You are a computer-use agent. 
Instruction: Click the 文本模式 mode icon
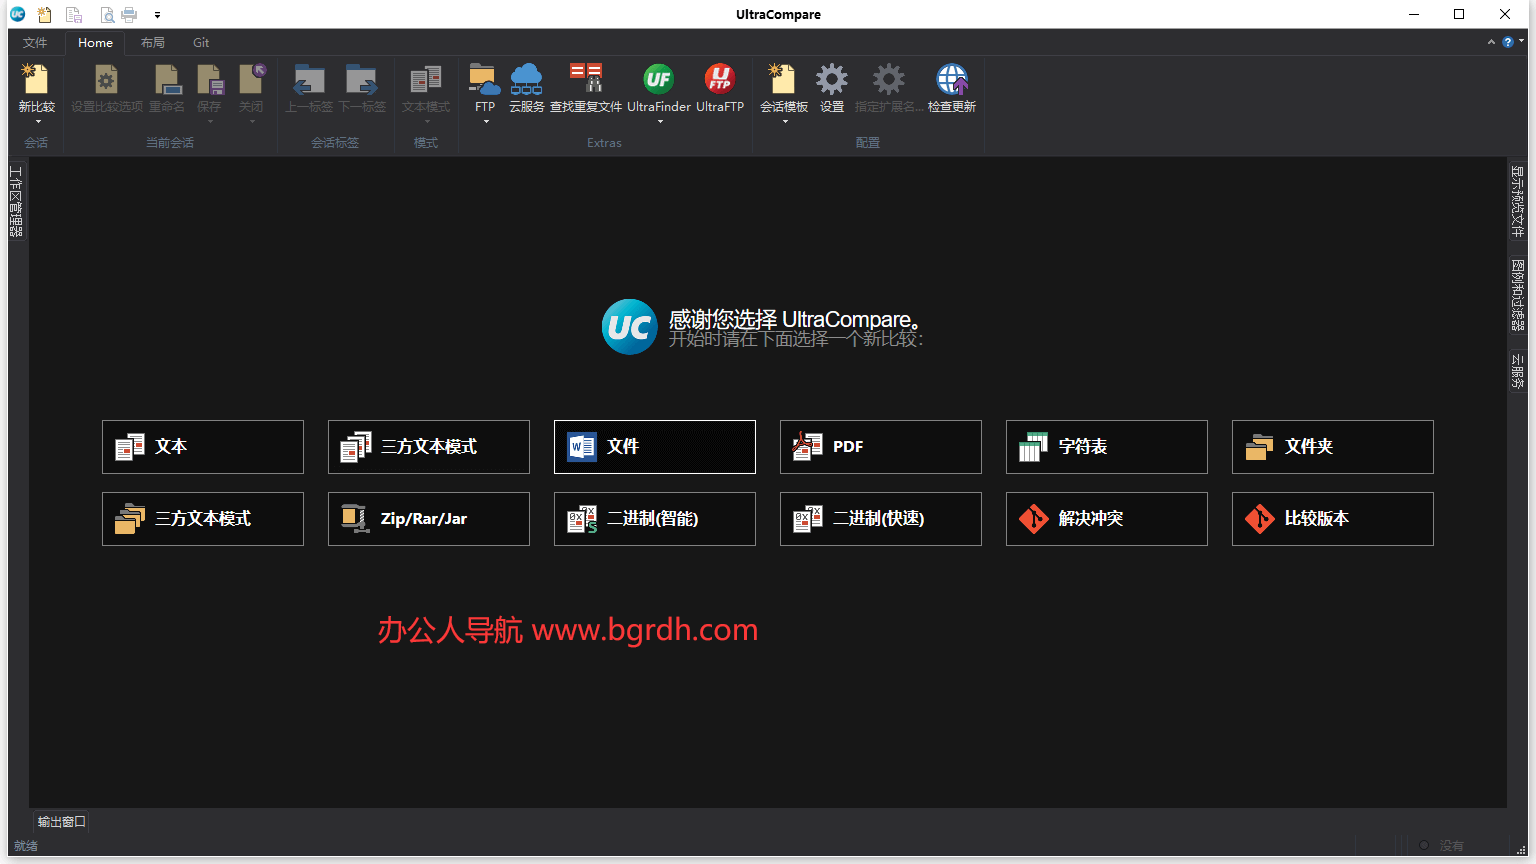pos(426,80)
